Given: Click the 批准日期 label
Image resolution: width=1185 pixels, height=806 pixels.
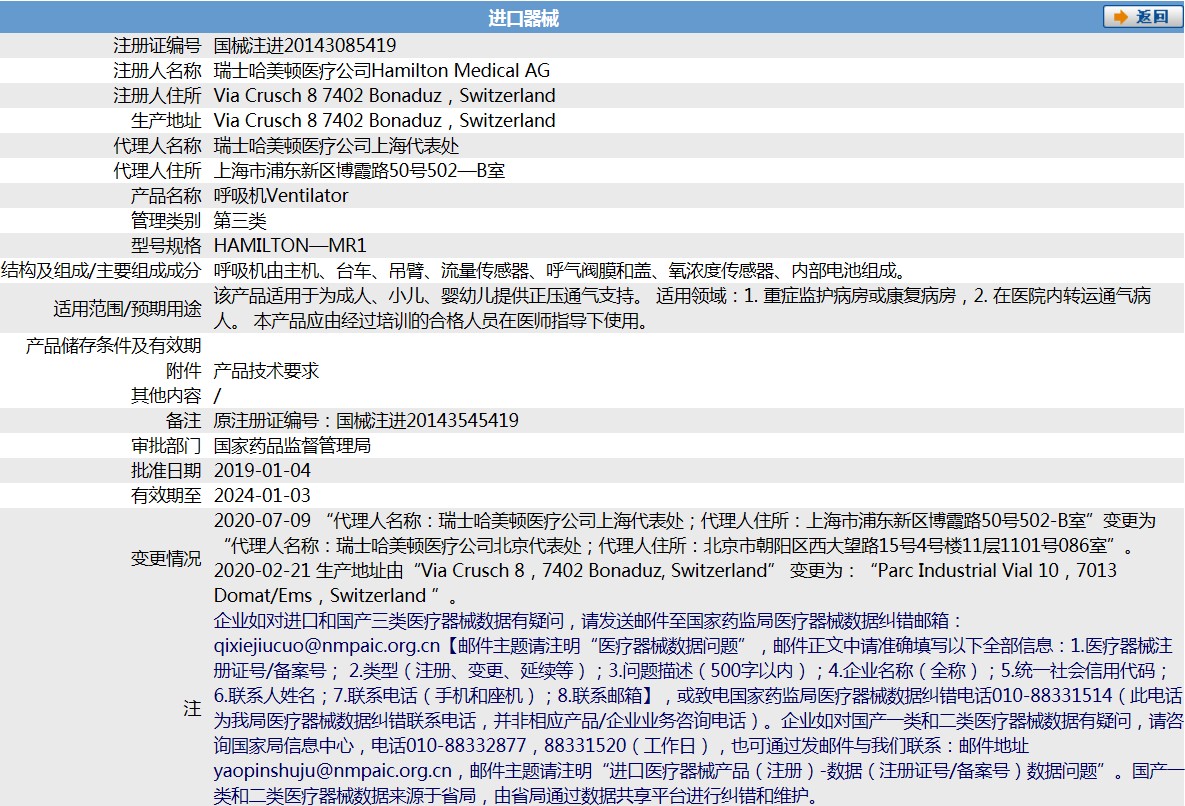Looking at the screenshot, I should pyautogui.click(x=166, y=470).
